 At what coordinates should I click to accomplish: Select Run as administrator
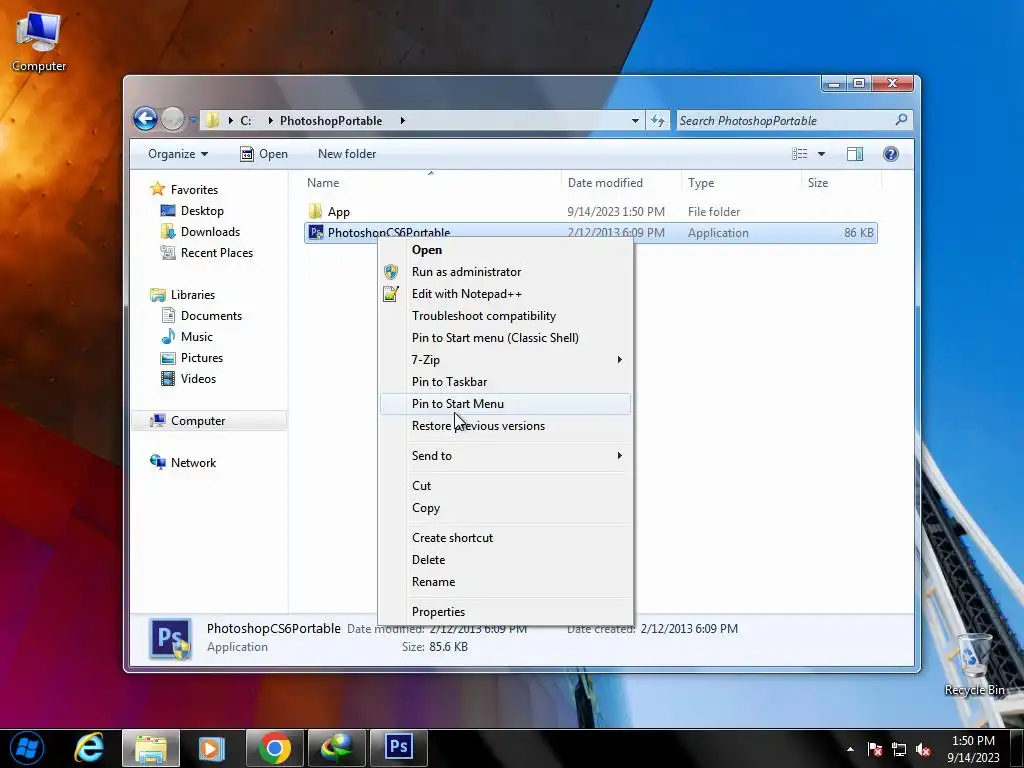coord(505,272)
